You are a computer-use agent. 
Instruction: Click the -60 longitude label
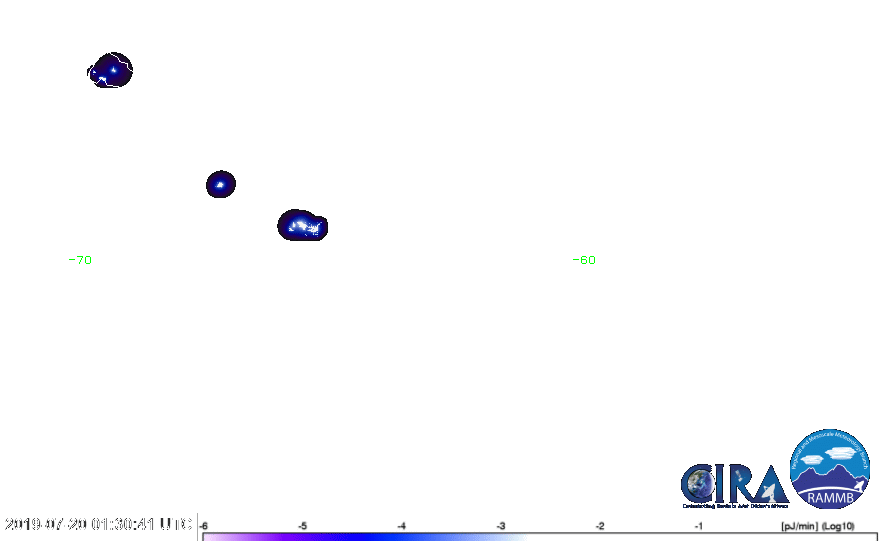click(584, 260)
